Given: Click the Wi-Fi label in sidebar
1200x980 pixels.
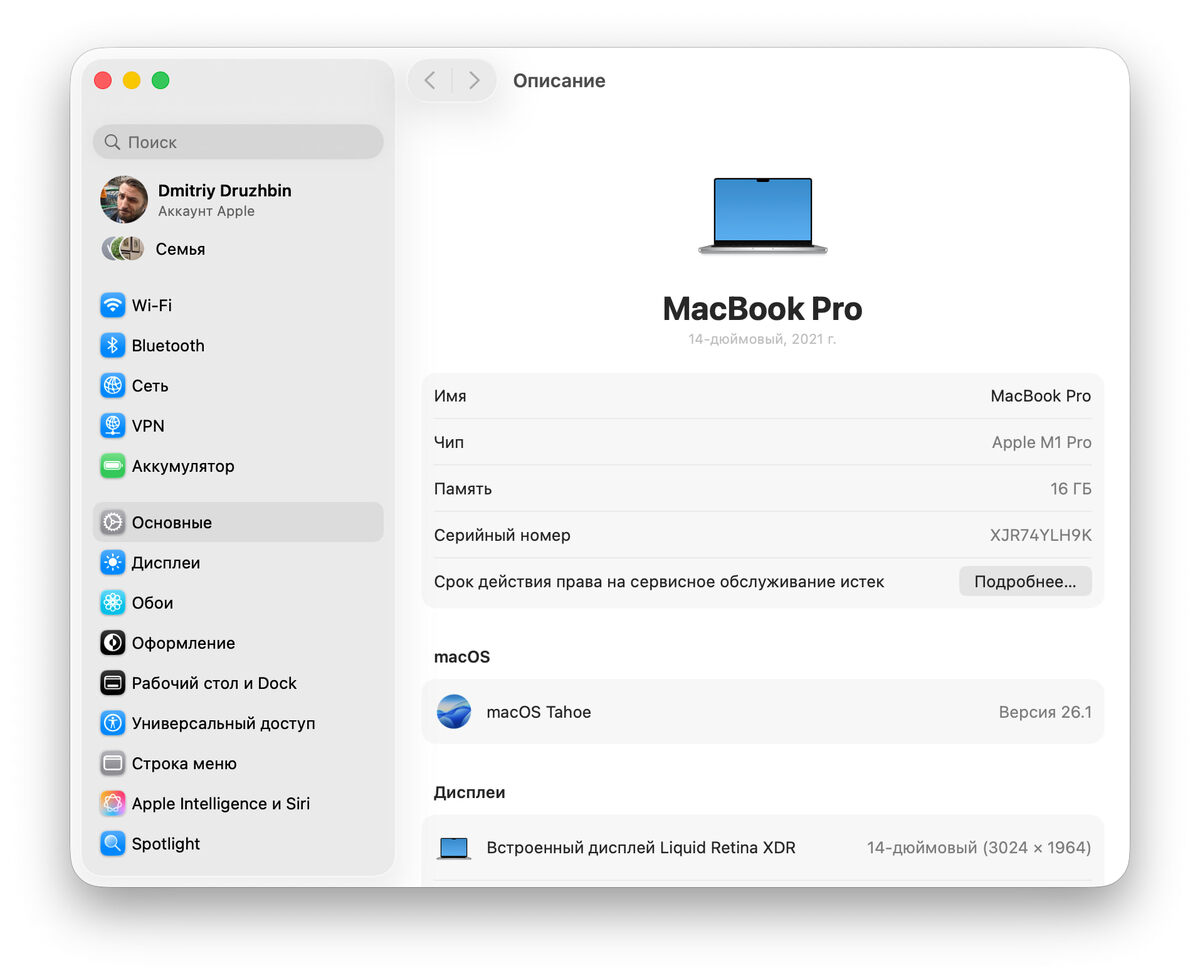Looking at the screenshot, I should point(152,305).
